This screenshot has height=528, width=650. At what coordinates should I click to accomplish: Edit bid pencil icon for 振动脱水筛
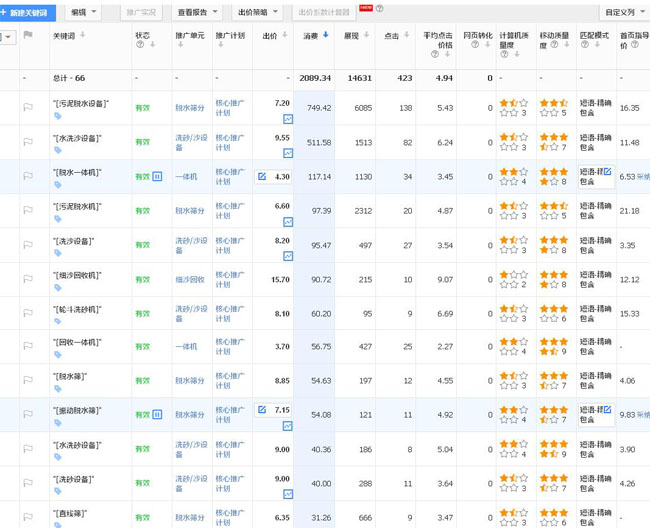pyautogui.click(x=262, y=410)
